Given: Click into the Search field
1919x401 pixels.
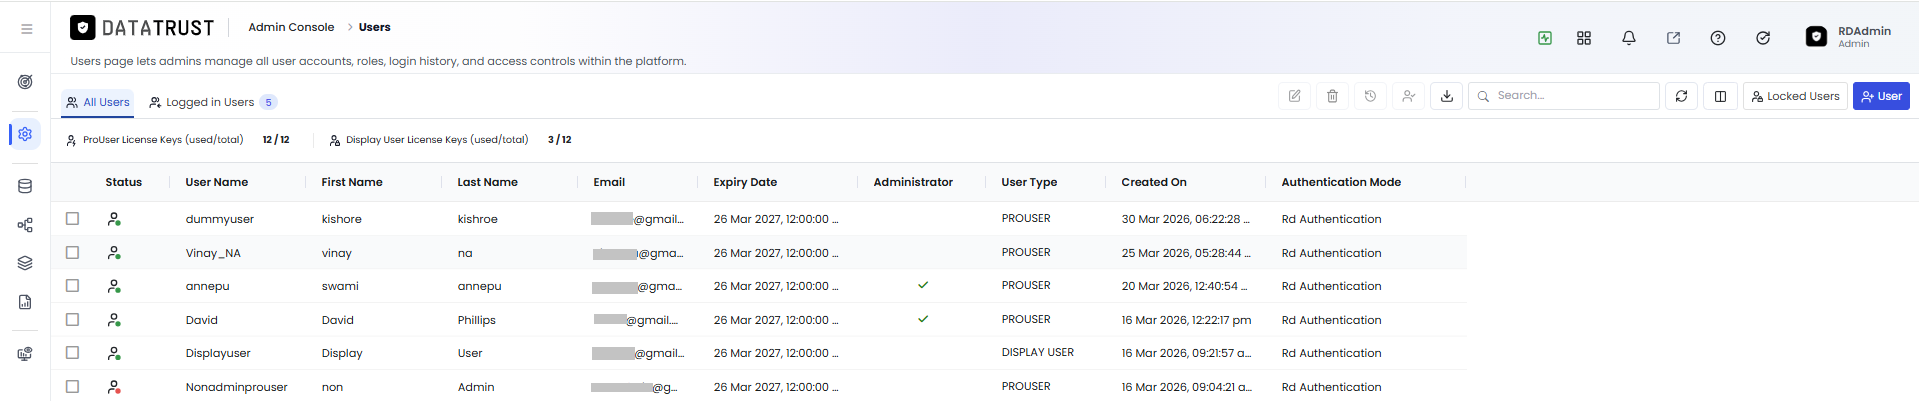Looking at the screenshot, I should point(1564,96).
